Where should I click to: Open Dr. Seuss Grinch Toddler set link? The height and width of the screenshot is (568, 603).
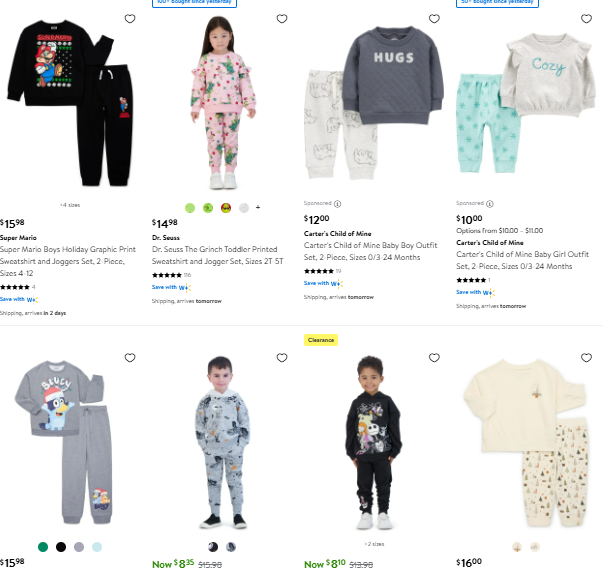coord(218,255)
